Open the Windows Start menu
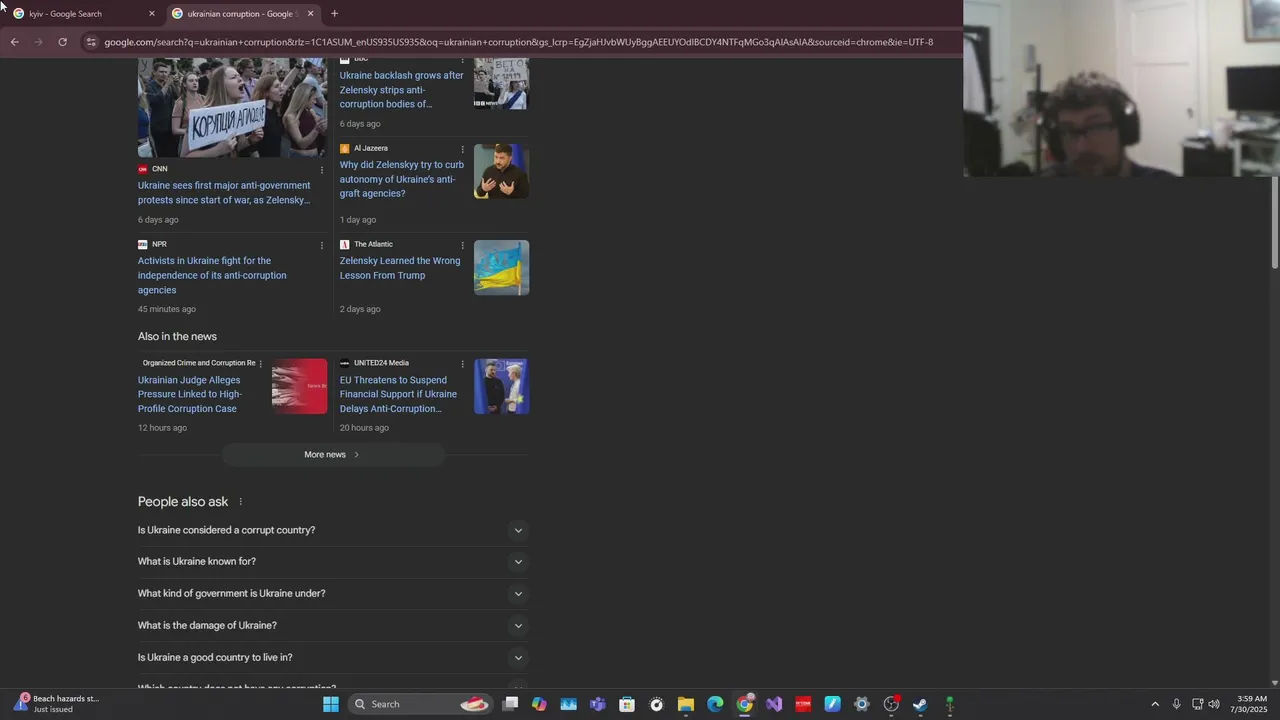The width and height of the screenshot is (1280, 720). [331, 704]
